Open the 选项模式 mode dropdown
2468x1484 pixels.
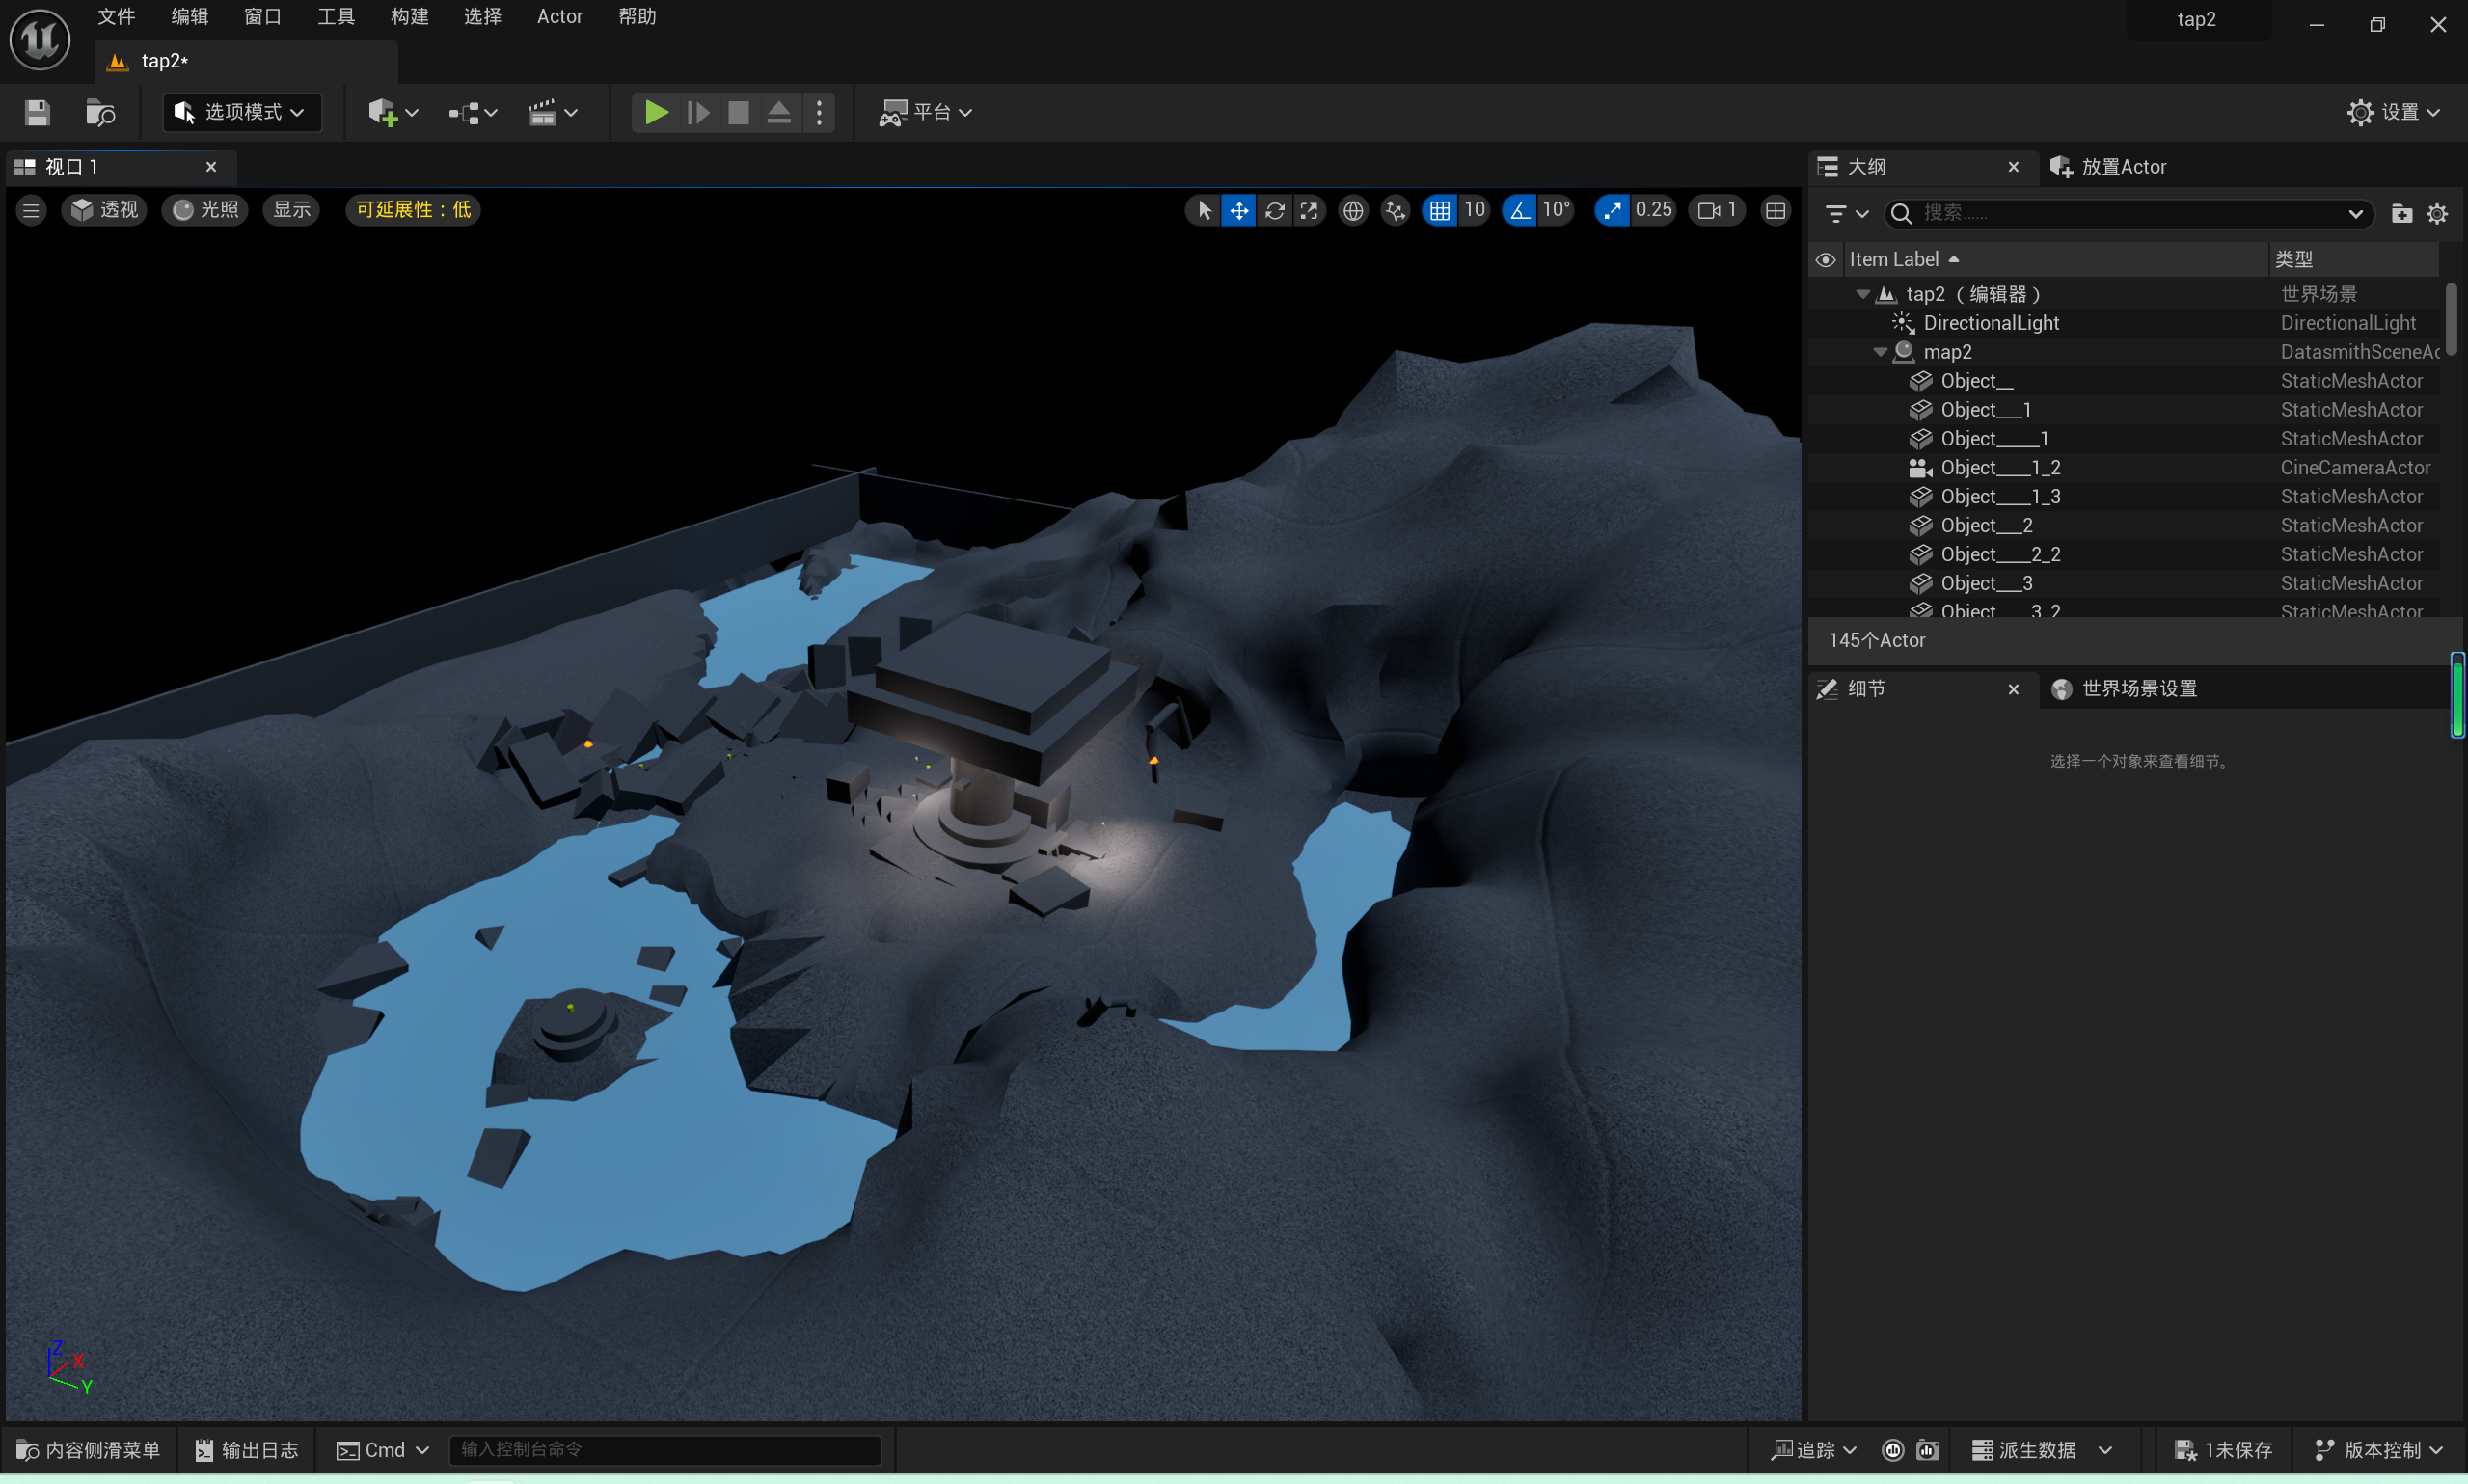tap(241, 112)
